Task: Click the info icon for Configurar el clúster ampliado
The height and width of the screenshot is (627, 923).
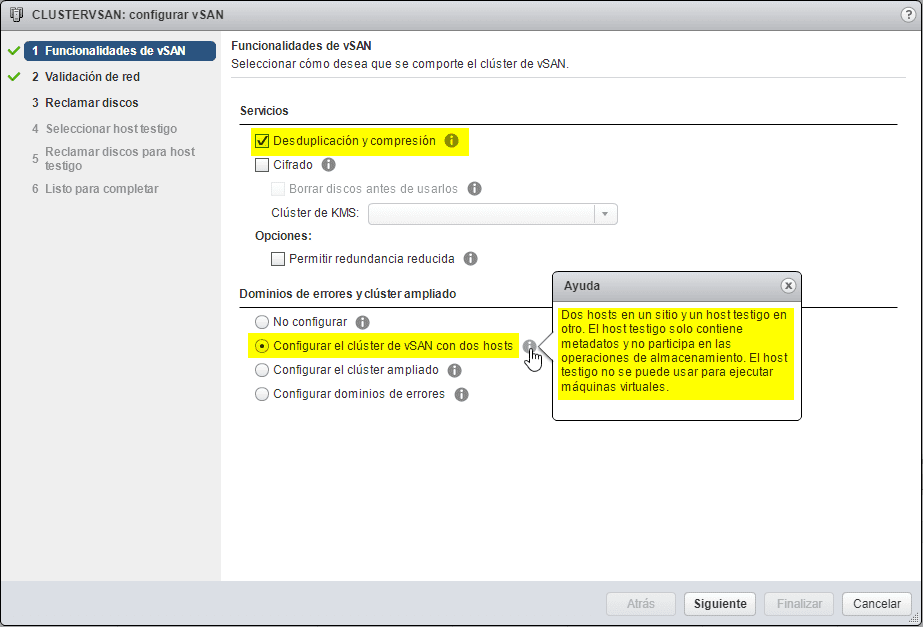Action: coord(454,370)
